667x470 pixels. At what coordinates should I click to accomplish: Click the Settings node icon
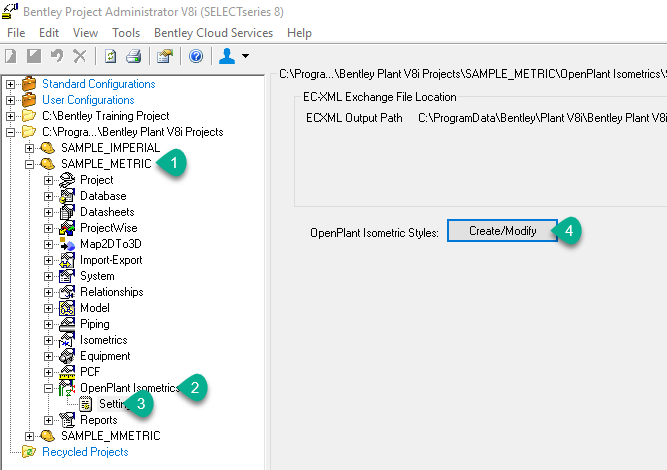[x=86, y=404]
